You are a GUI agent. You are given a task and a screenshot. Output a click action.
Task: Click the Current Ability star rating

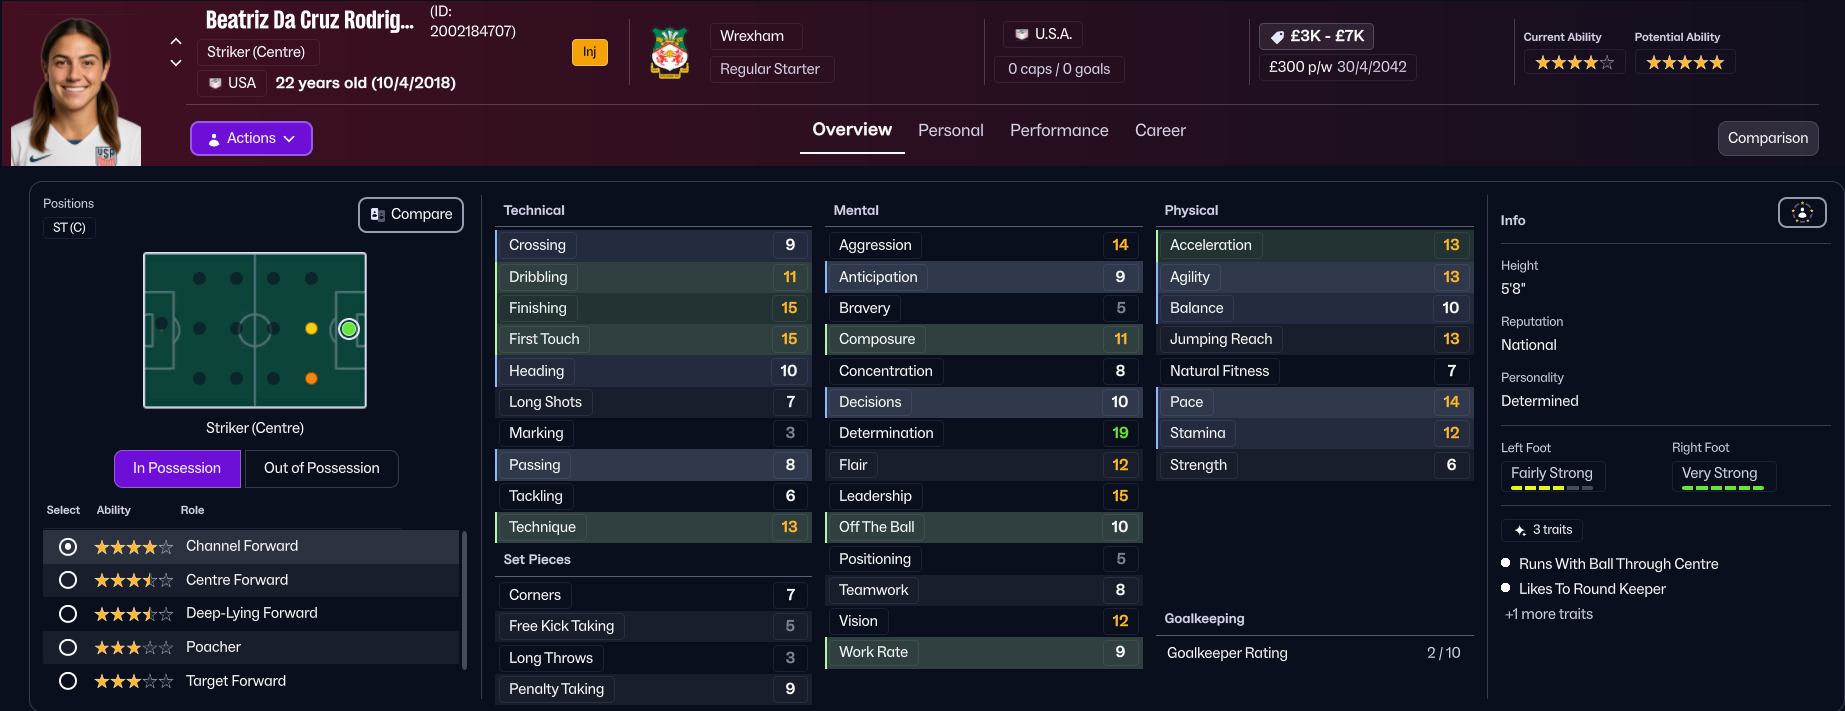(x=1574, y=63)
